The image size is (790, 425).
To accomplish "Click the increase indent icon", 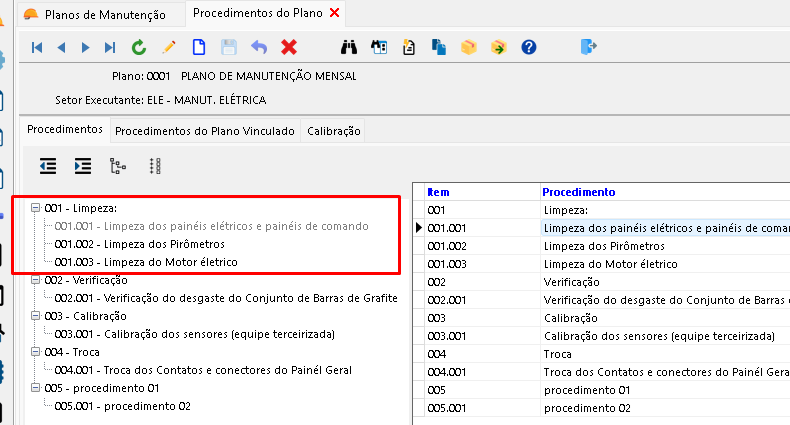I will [83, 166].
